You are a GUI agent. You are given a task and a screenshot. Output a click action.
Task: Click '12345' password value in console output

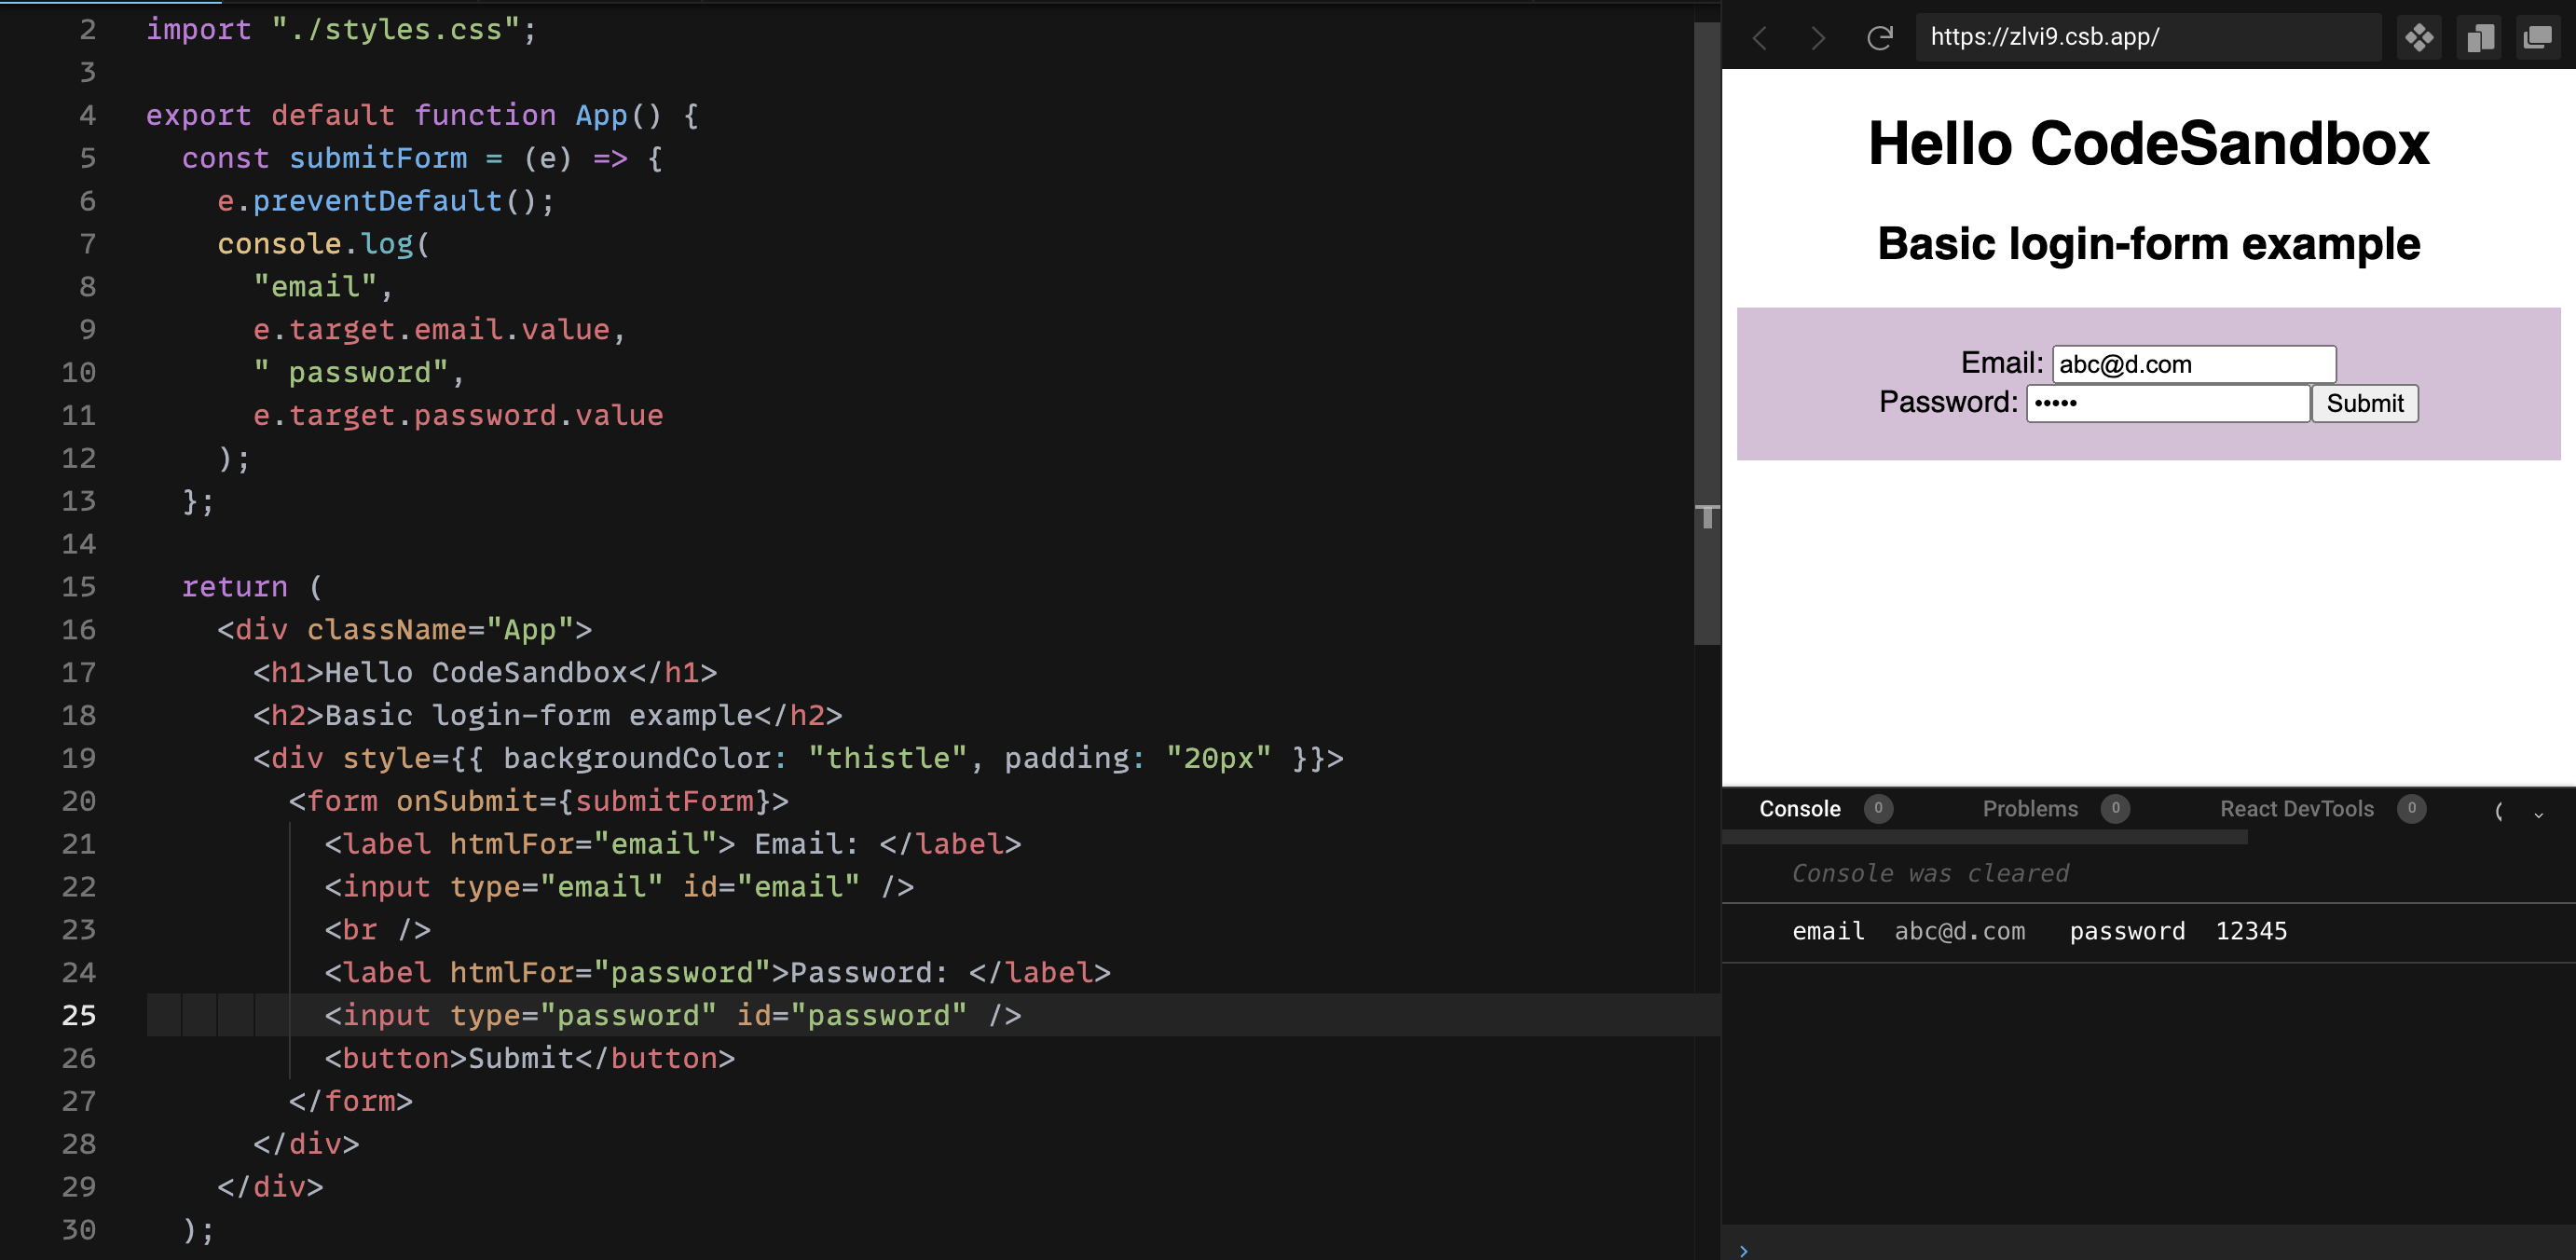click(x=2251, y=932)
